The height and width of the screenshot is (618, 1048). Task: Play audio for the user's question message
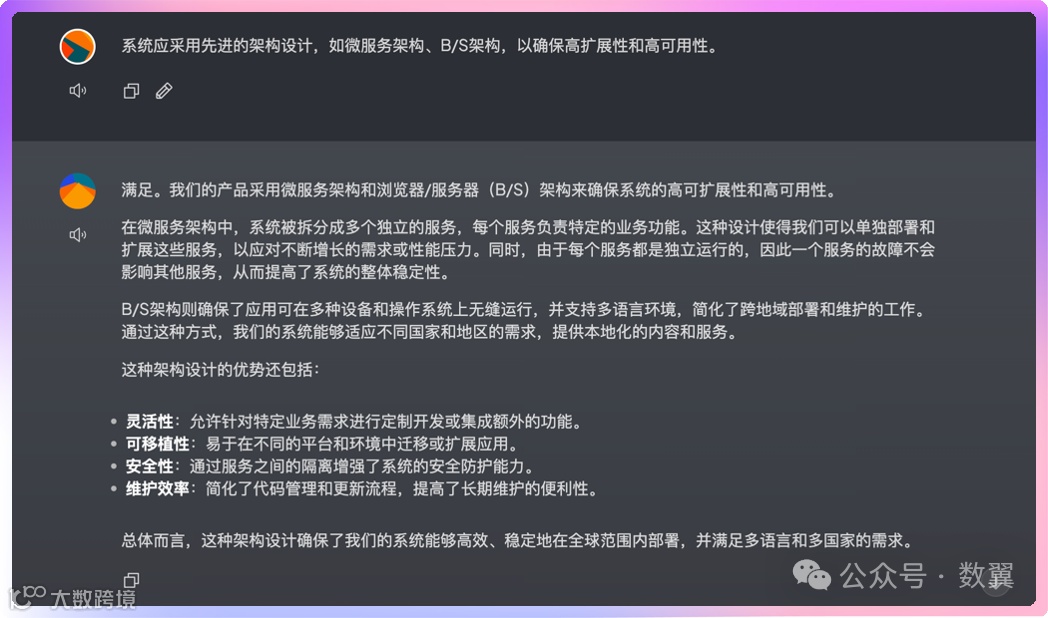point(78,90)
